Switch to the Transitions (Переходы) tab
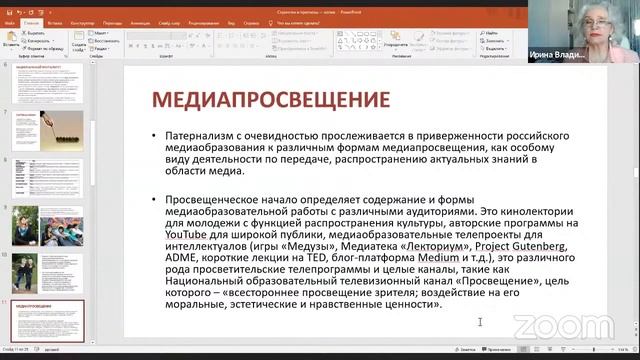 click(x=112, y=23)
